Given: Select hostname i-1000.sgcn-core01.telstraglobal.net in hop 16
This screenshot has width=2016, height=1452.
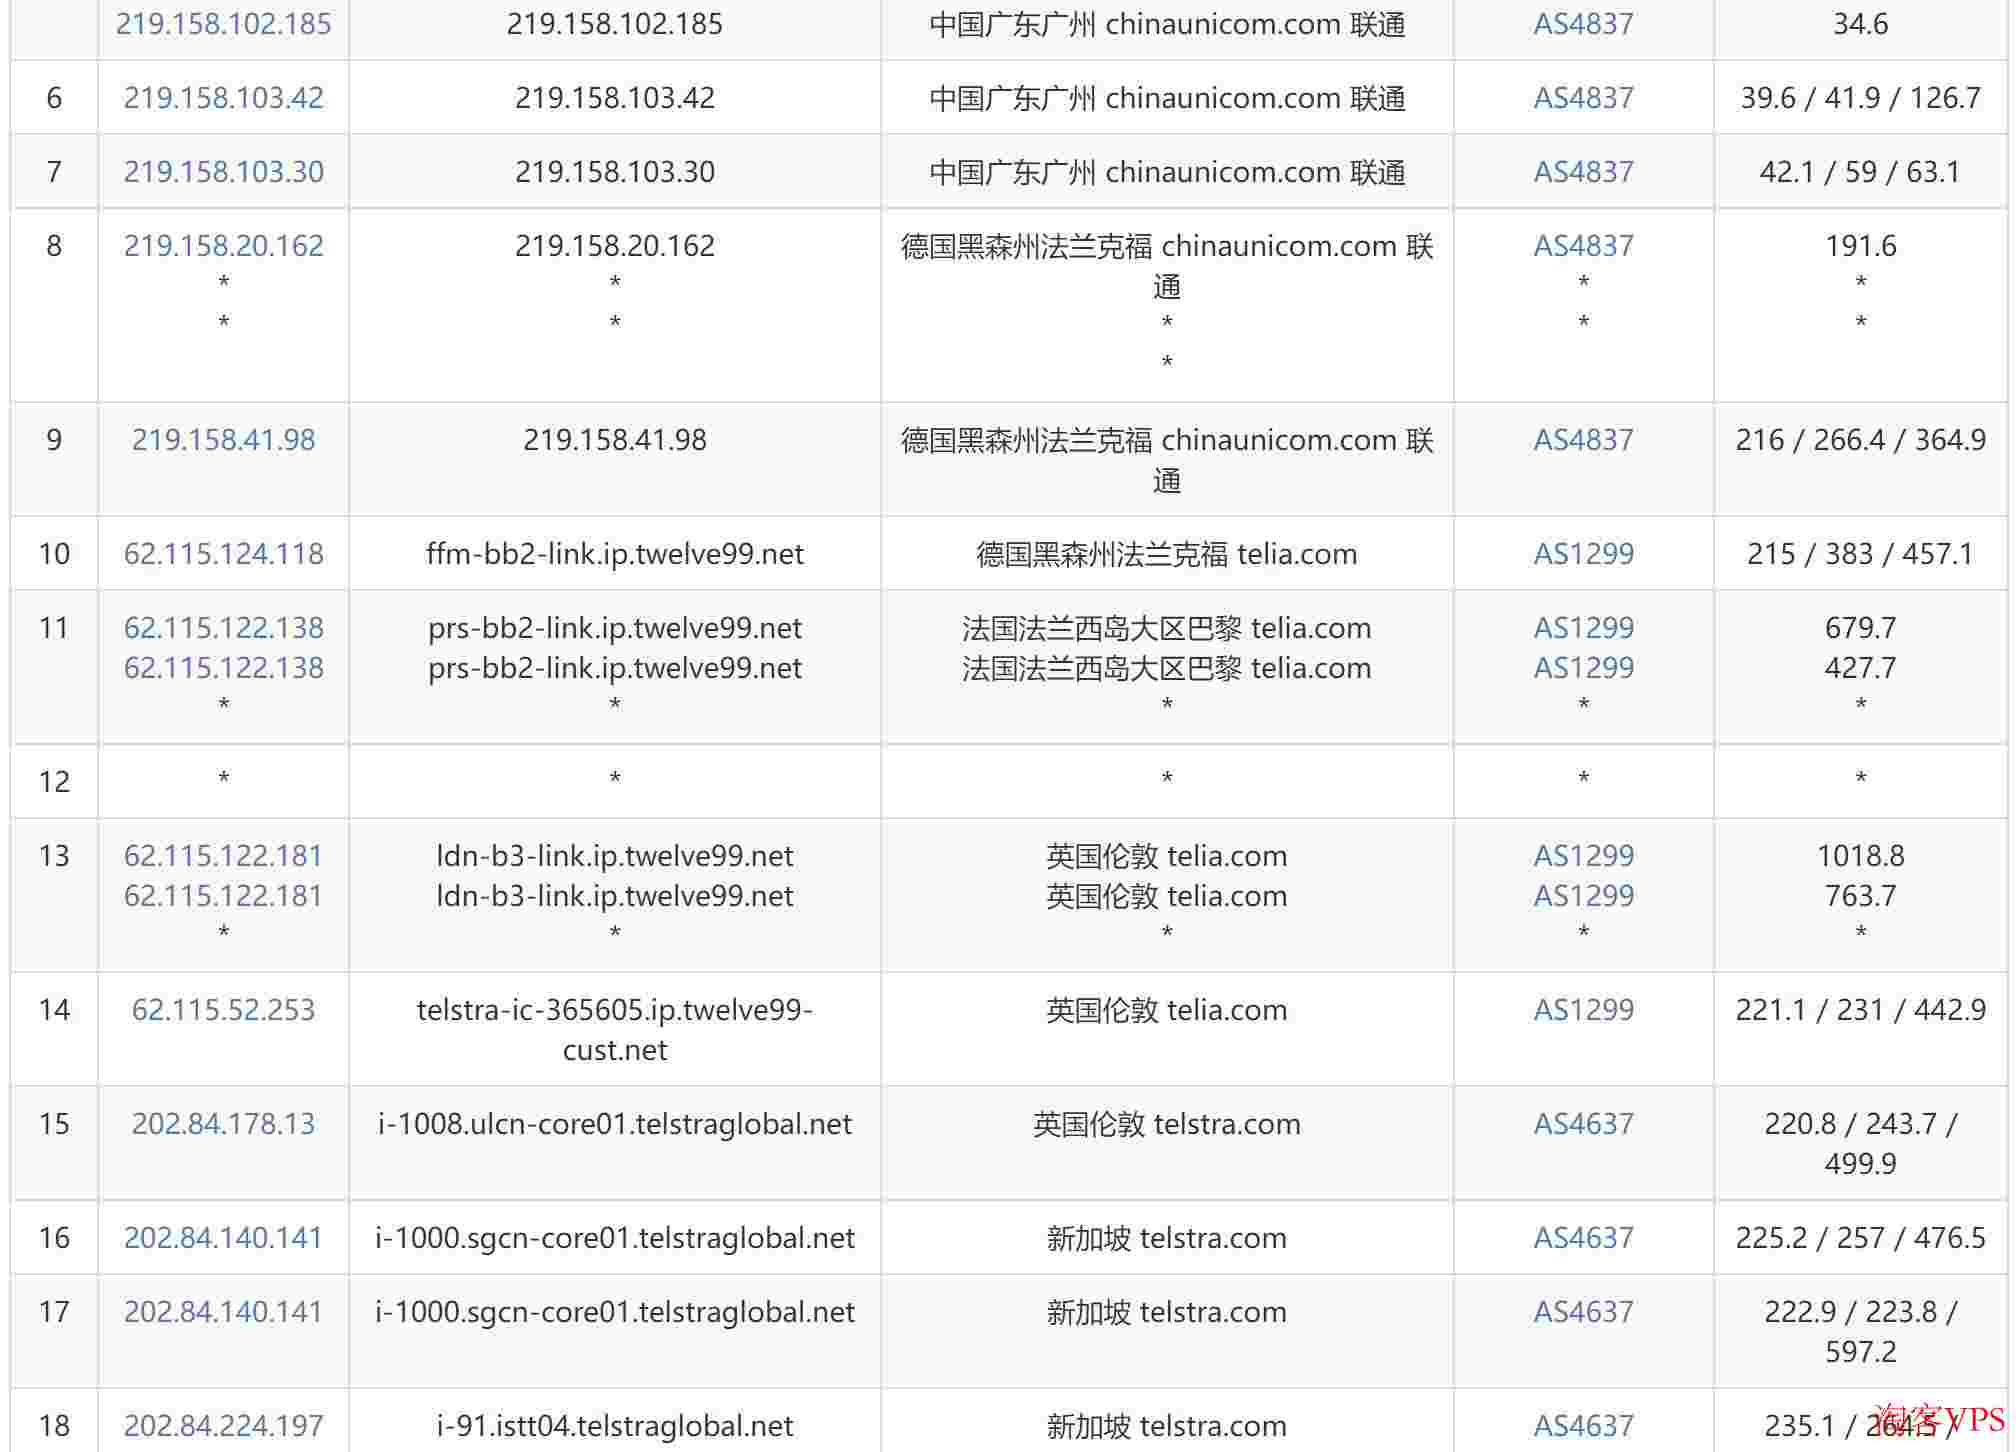Looking at the screenshot, I should (614, 1238).
